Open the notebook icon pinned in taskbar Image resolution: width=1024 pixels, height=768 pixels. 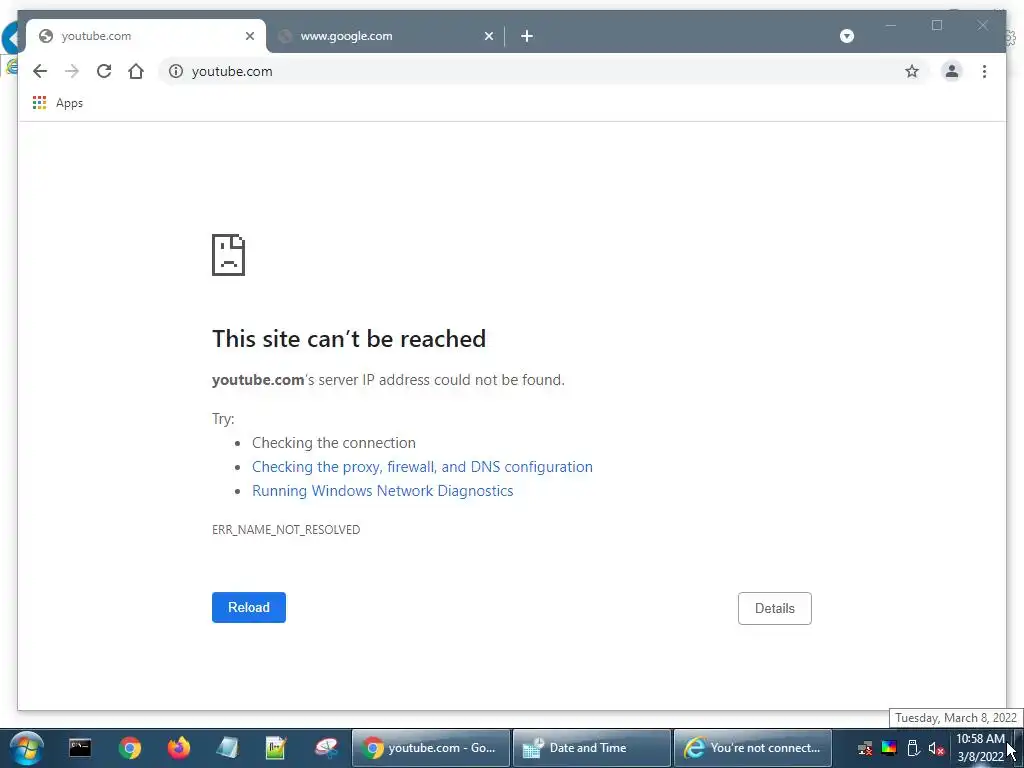pyautogui.click(x=227, y=748)
